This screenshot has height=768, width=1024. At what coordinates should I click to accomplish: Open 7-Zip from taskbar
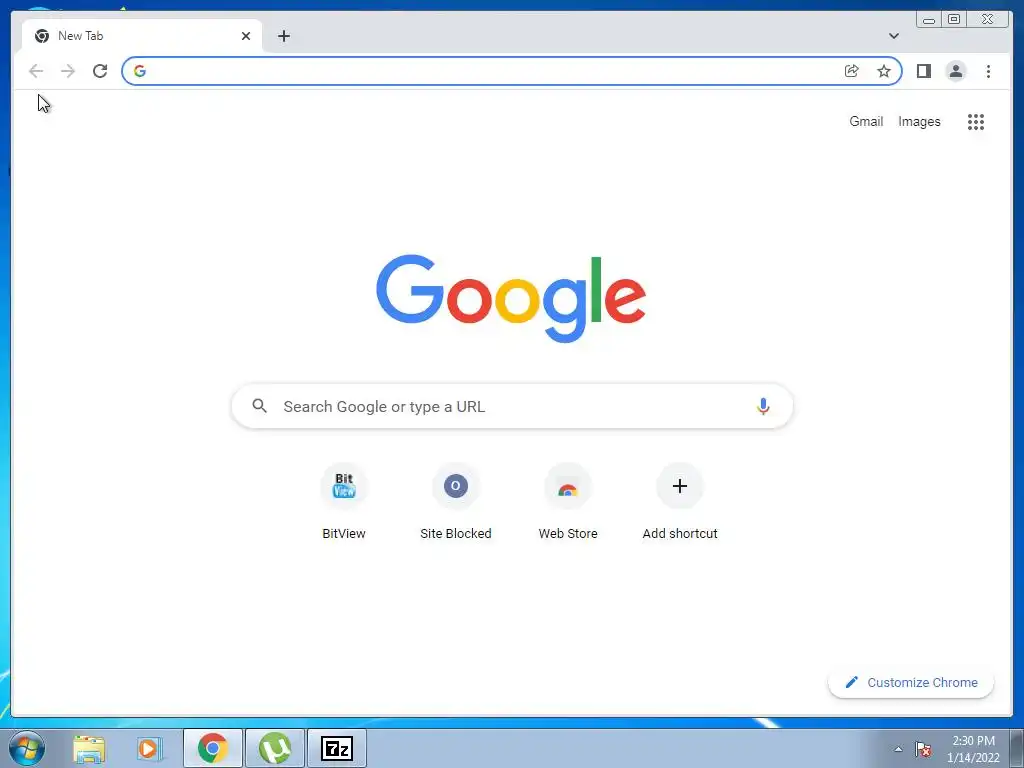pyautogui.click(x=337, y=748)
